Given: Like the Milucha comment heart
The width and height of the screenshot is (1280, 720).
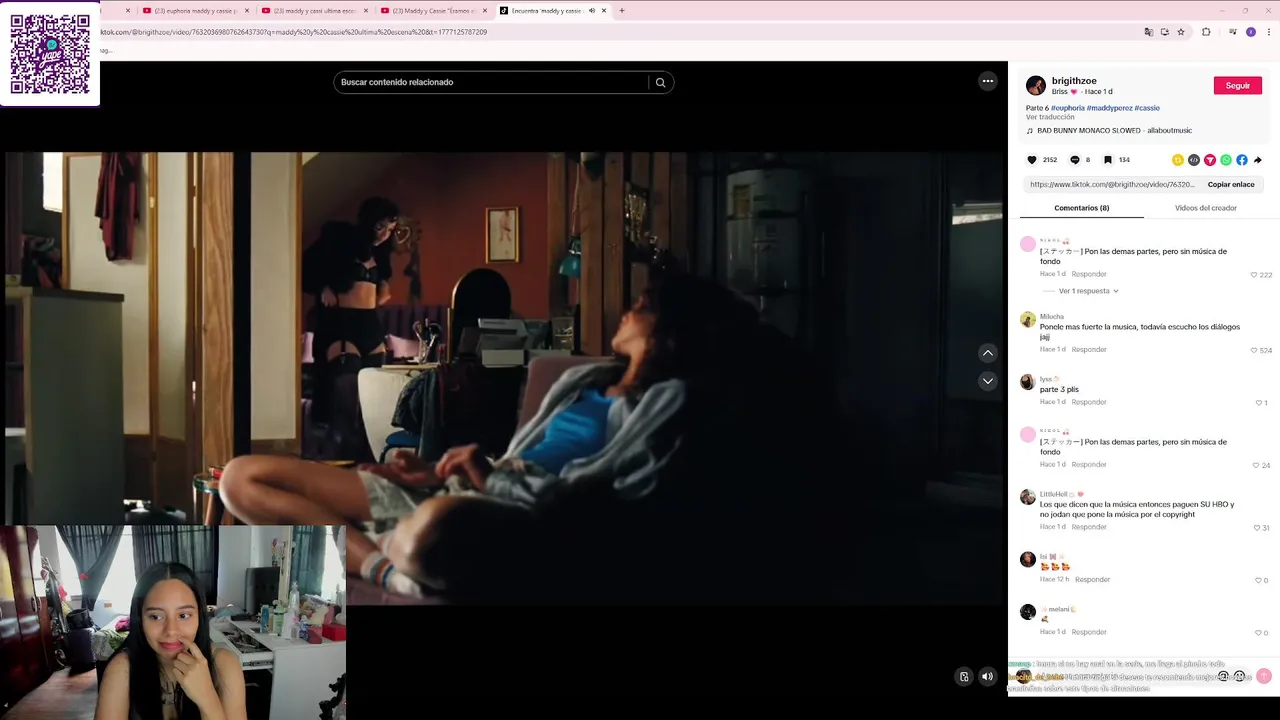Looking at the screenshot, I should point(1254,351).
